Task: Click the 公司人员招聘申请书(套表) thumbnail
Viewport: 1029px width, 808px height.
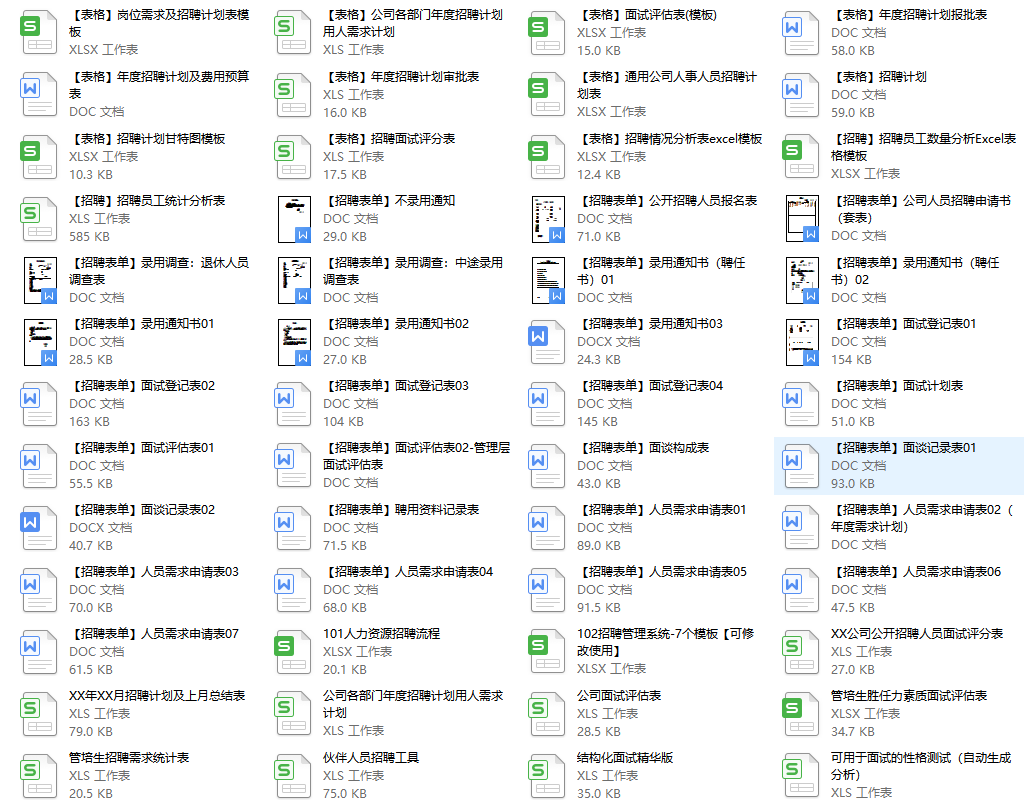Action: coord(802,219)
